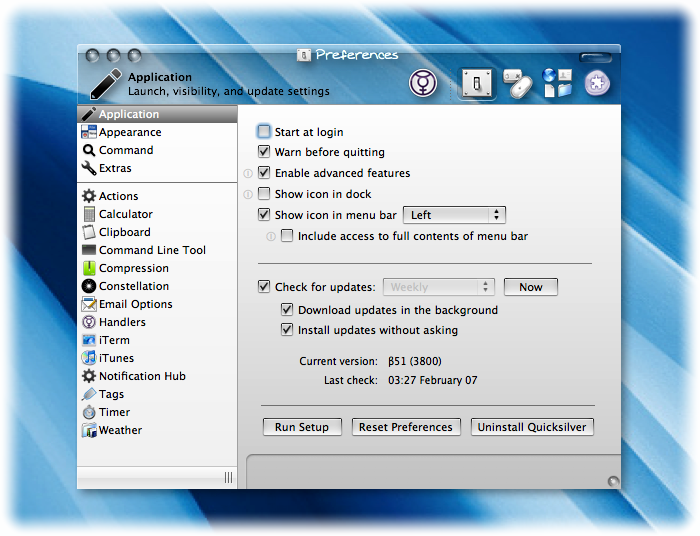Select the Command preference pane
This screenshot has height=536, width=700.
tap(157, 150)
